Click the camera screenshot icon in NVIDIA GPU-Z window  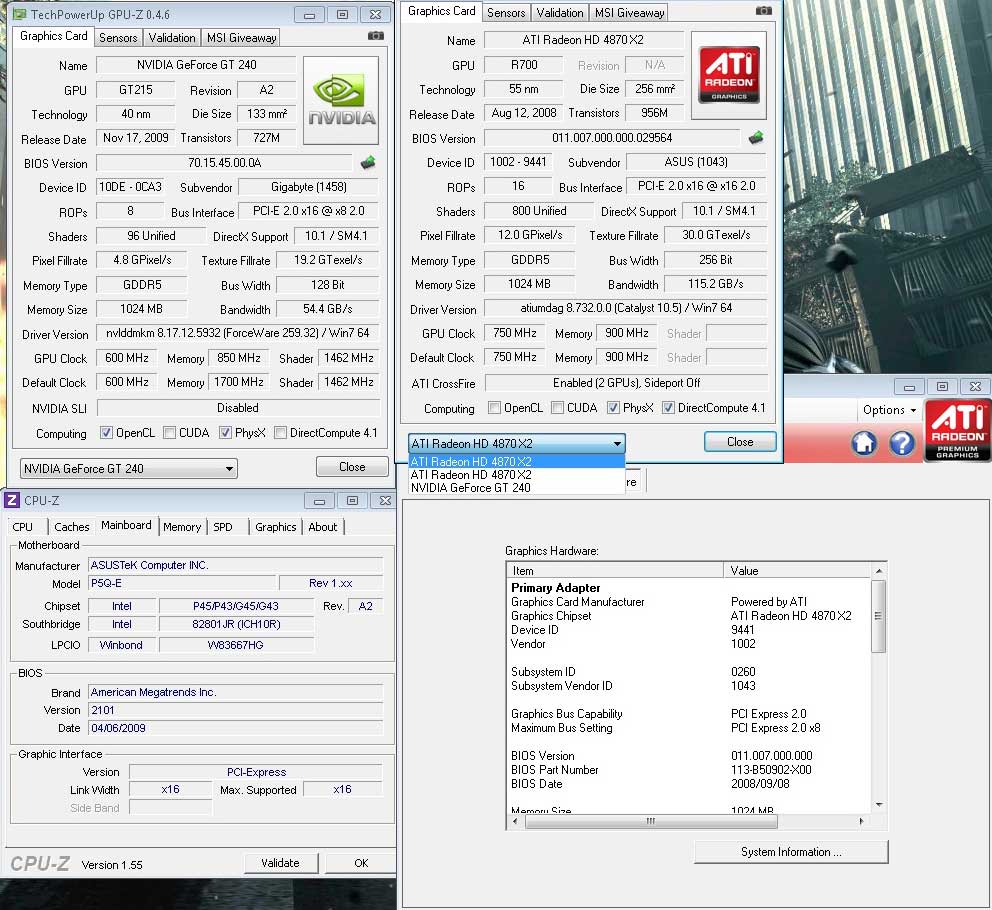point(376,36)
